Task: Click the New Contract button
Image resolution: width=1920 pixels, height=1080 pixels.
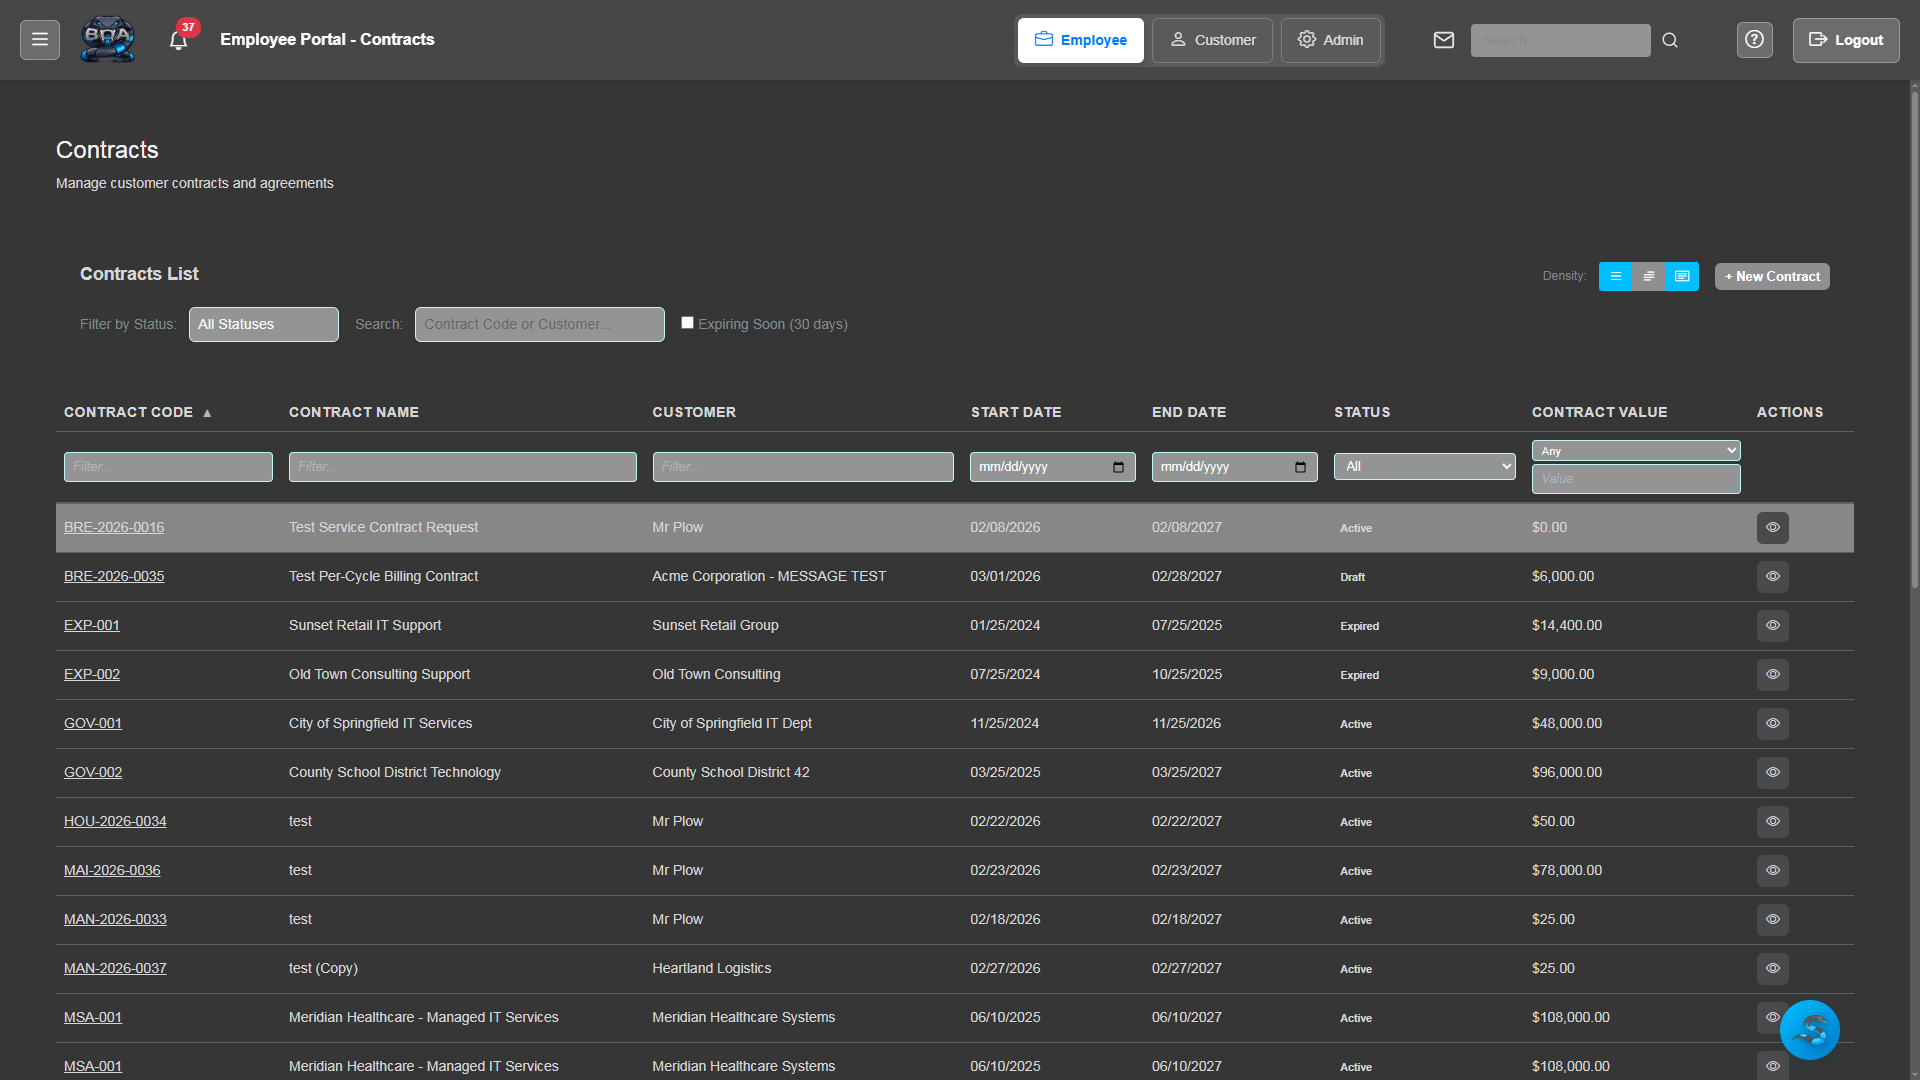Action: click(x=1771, y=276)
